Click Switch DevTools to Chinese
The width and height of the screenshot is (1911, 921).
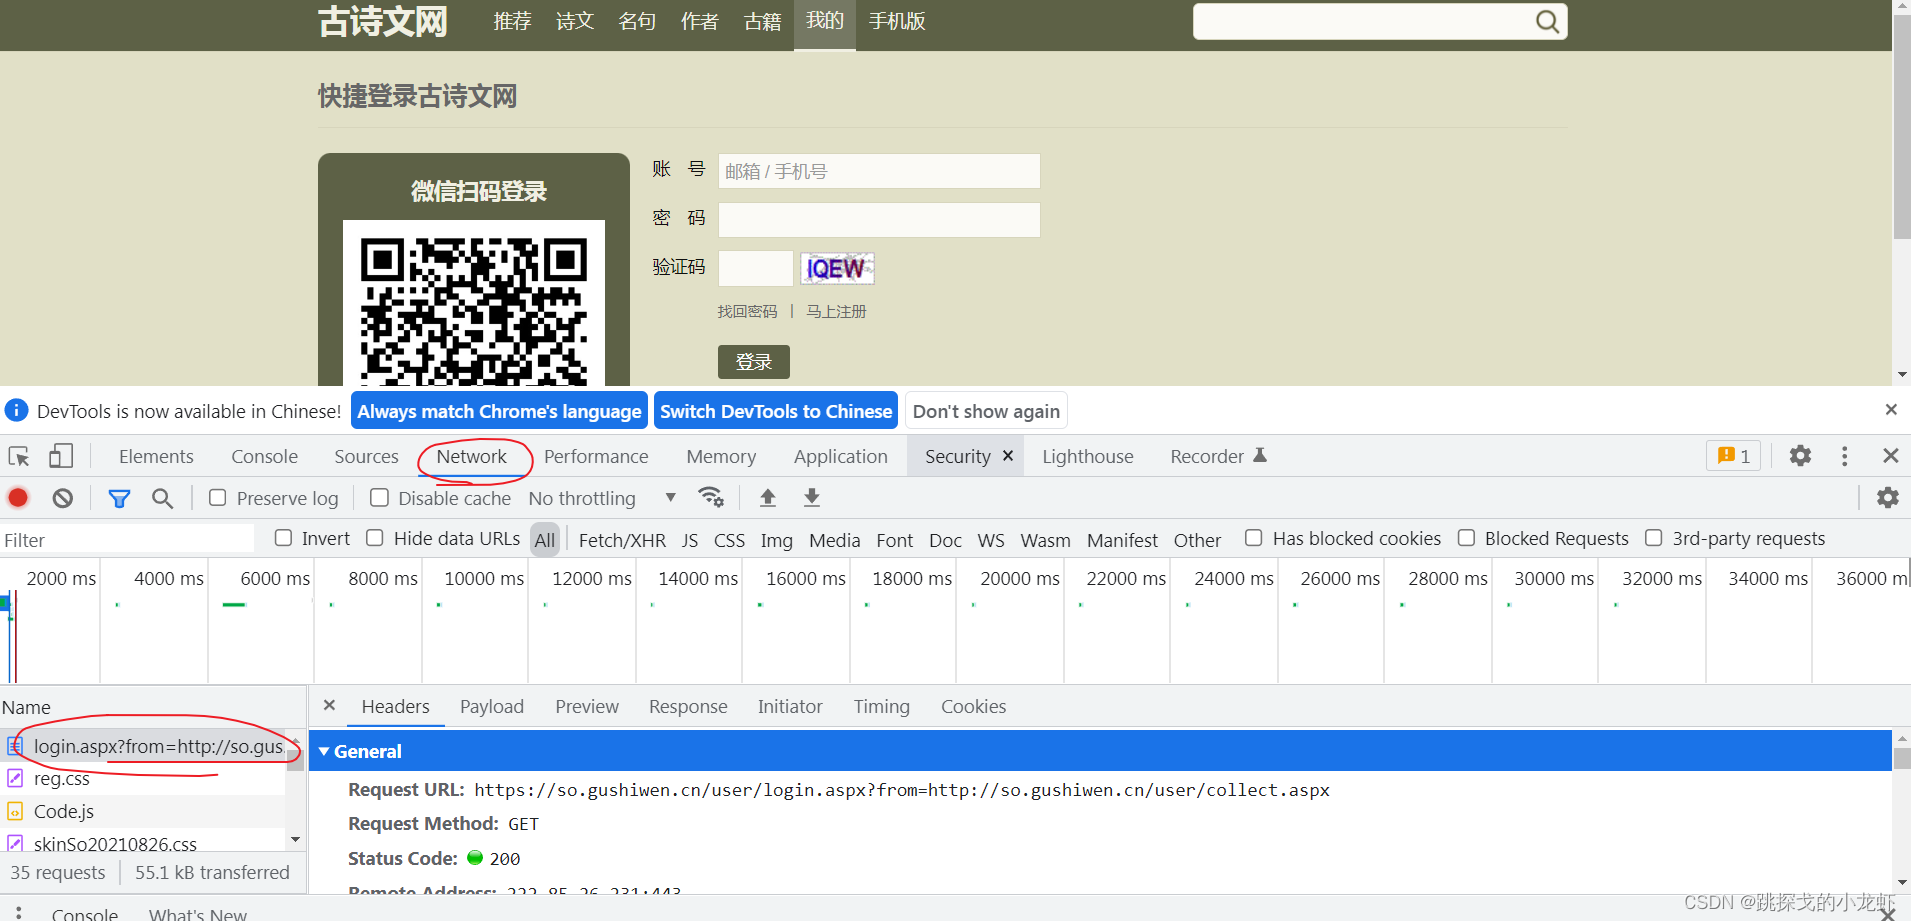tap(776, 411)
